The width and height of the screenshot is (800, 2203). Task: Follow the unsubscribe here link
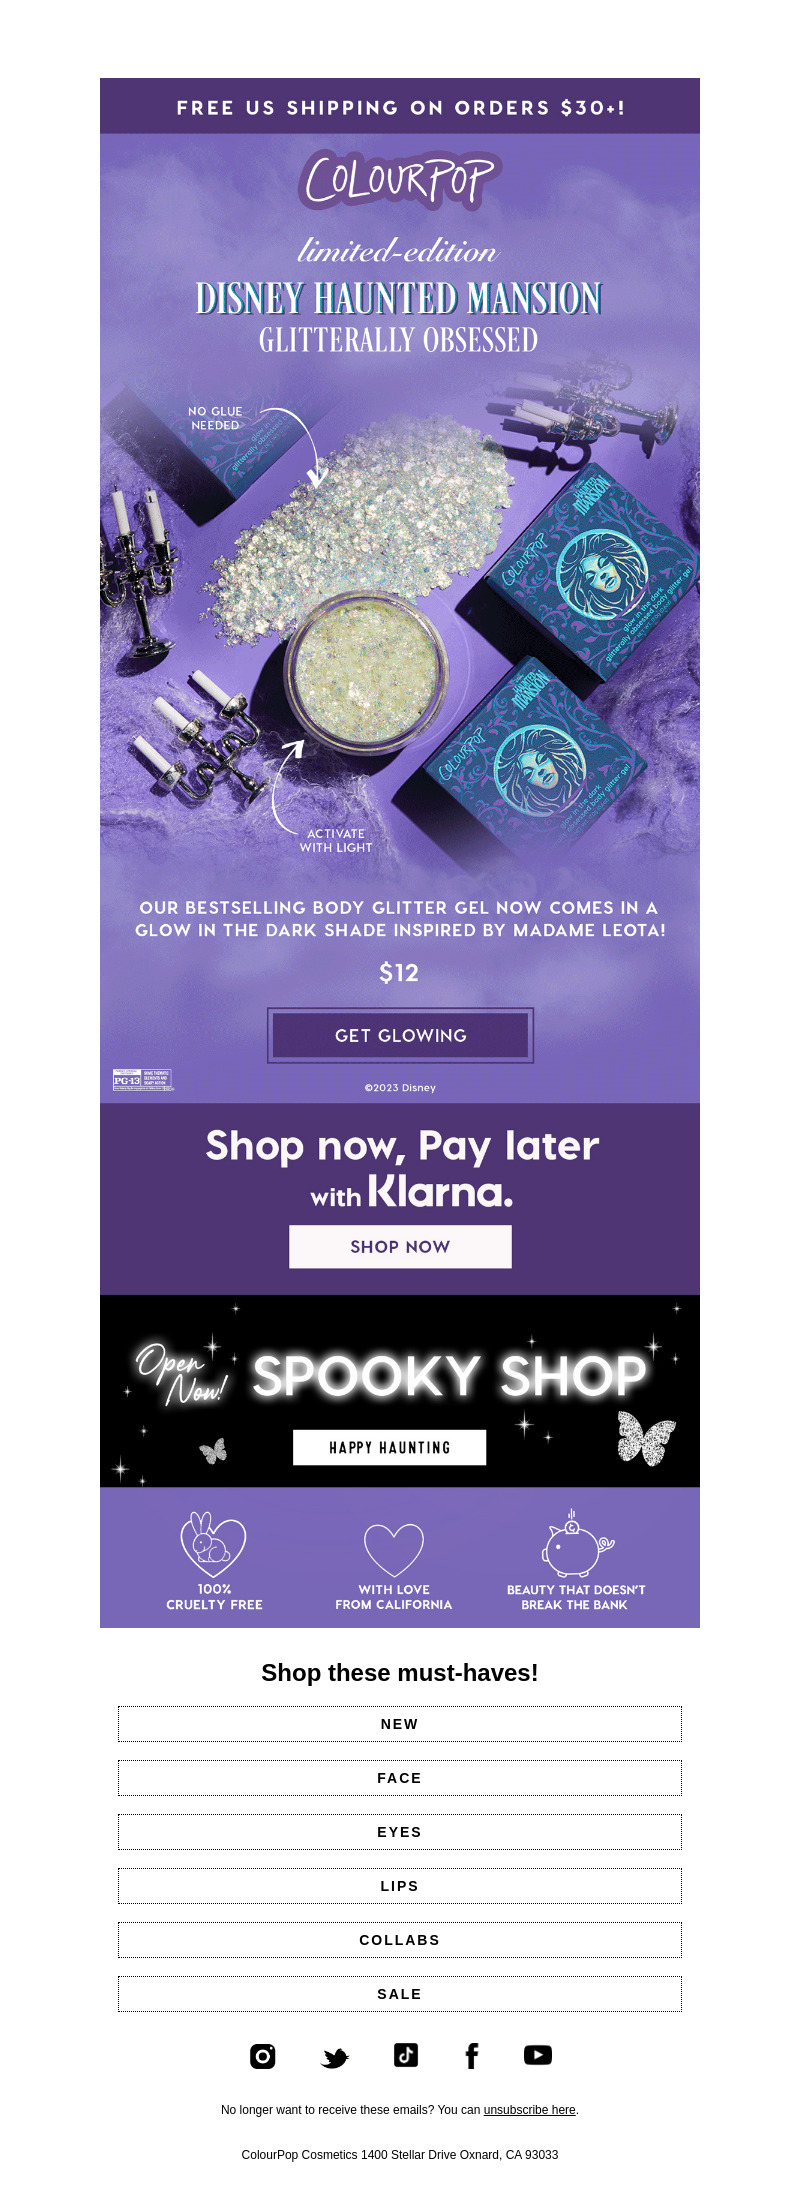point(529,2110)
